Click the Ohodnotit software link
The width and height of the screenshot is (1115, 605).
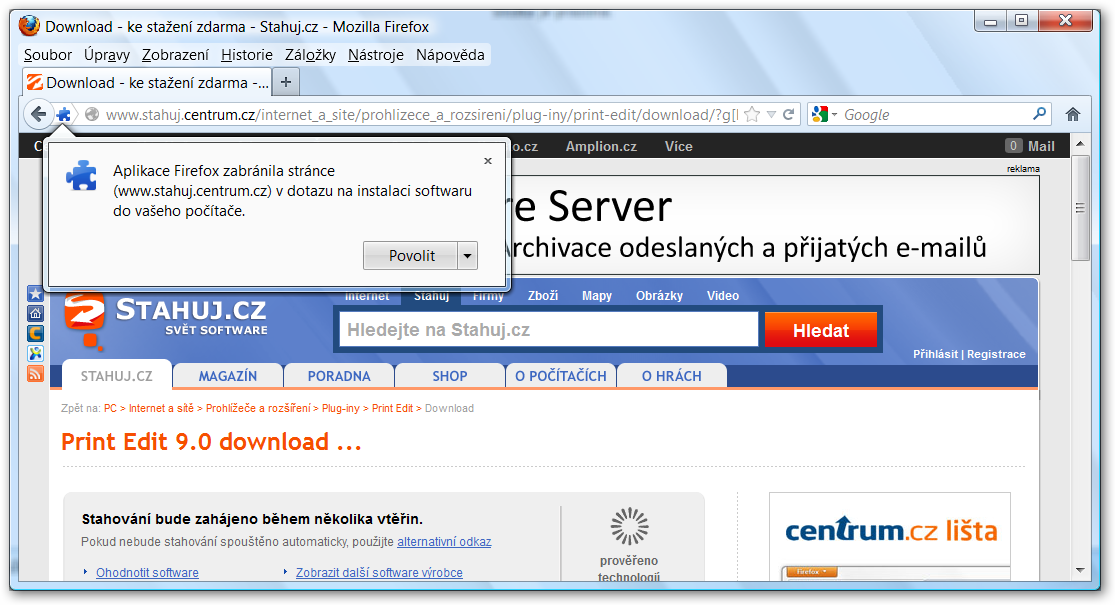click(147, 572)
